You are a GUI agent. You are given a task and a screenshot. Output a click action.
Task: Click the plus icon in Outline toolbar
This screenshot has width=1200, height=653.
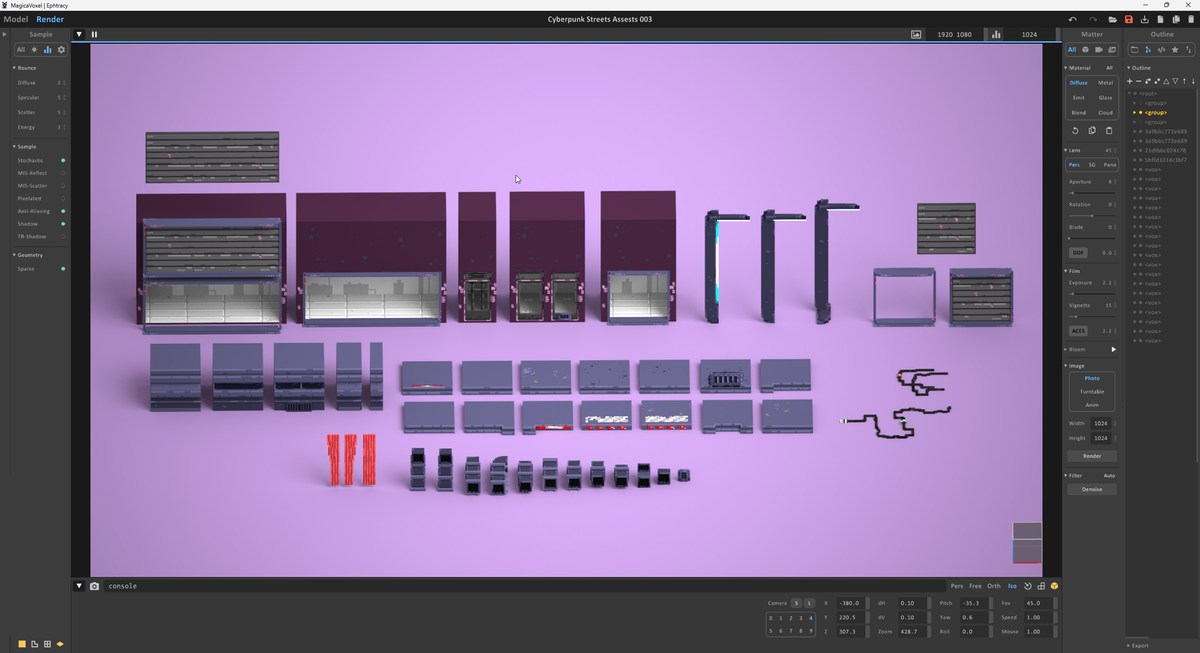point(1130,81)
